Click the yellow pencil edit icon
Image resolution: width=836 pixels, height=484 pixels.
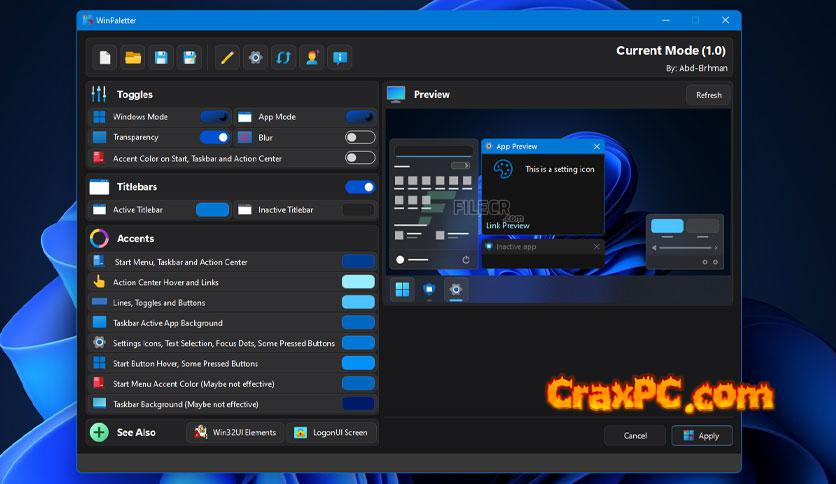[228, 58]
